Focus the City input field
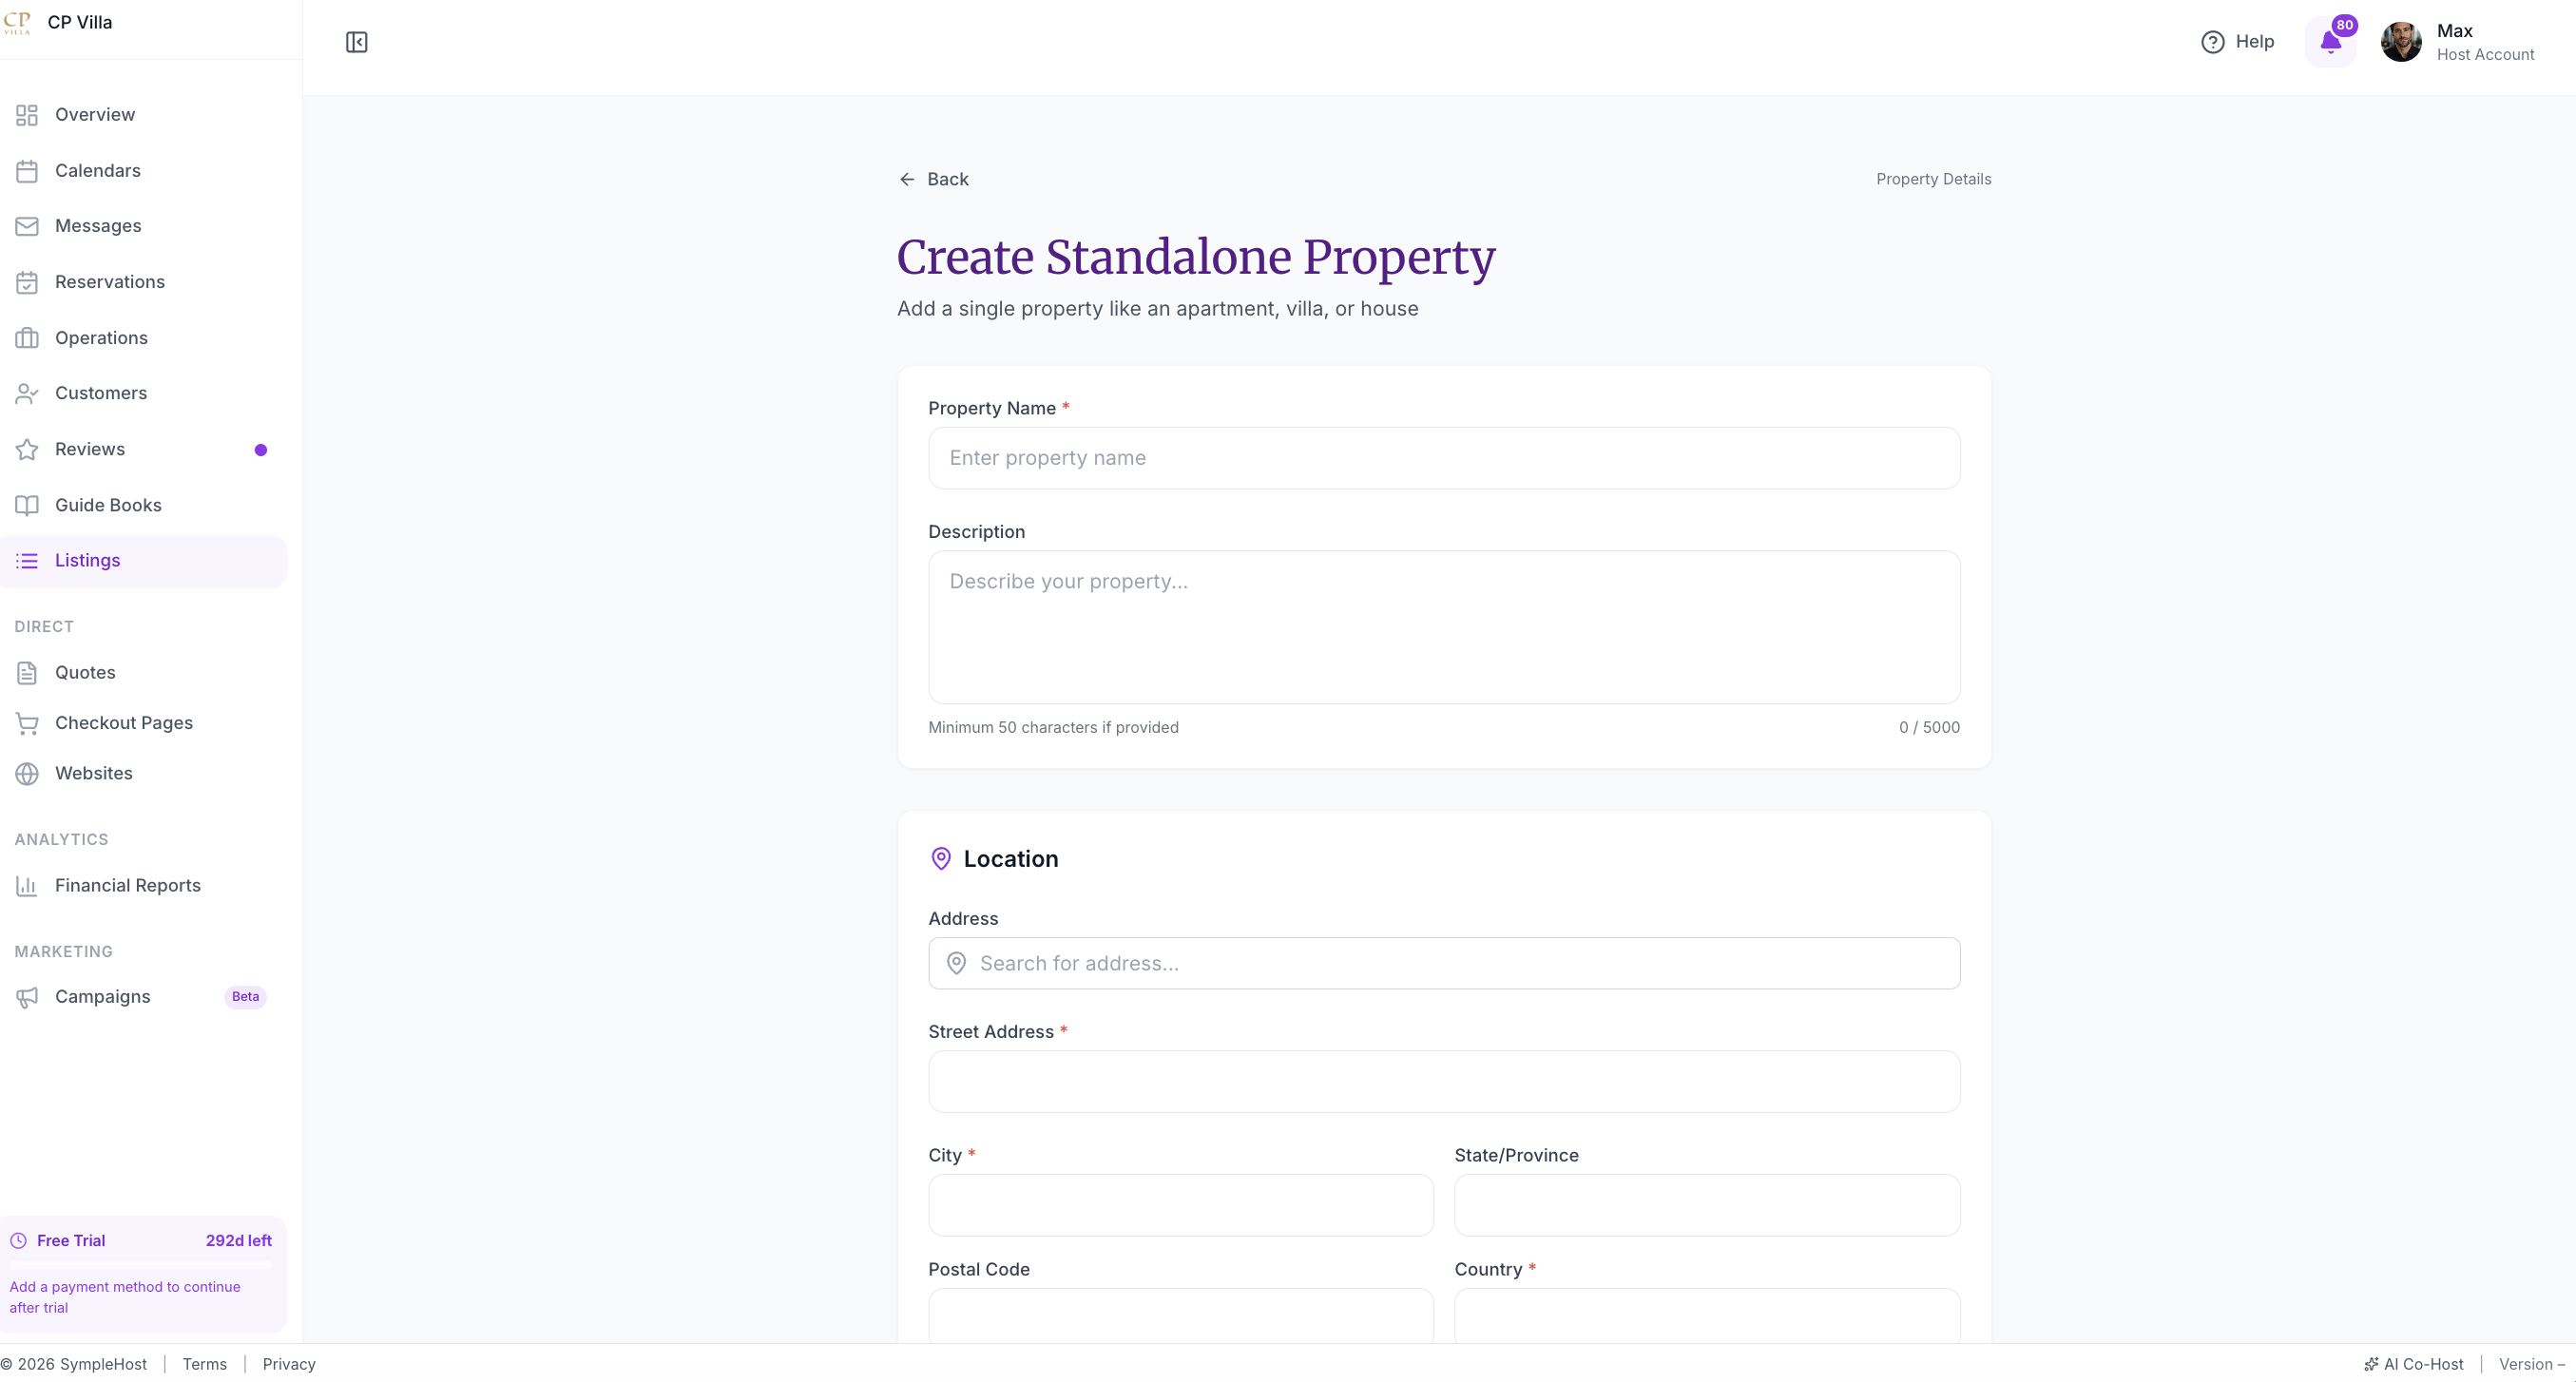Viewport: 2576px width, 1382px height. (x=1181, y=1205)
